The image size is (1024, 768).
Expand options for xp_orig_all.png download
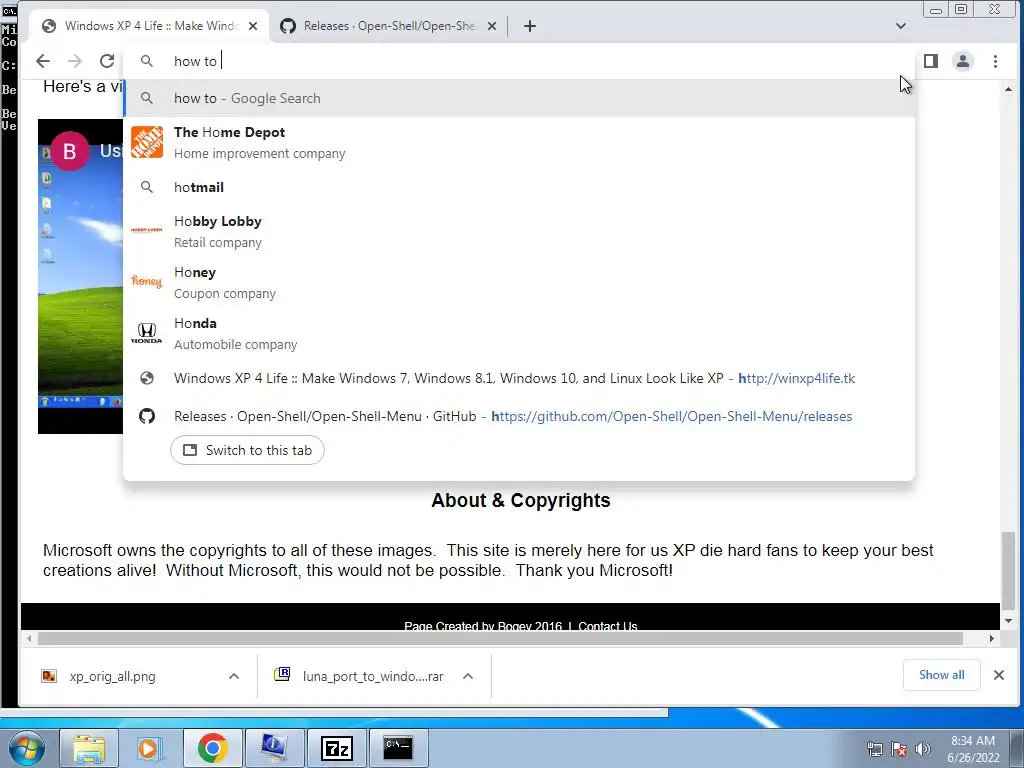(234, 676)
